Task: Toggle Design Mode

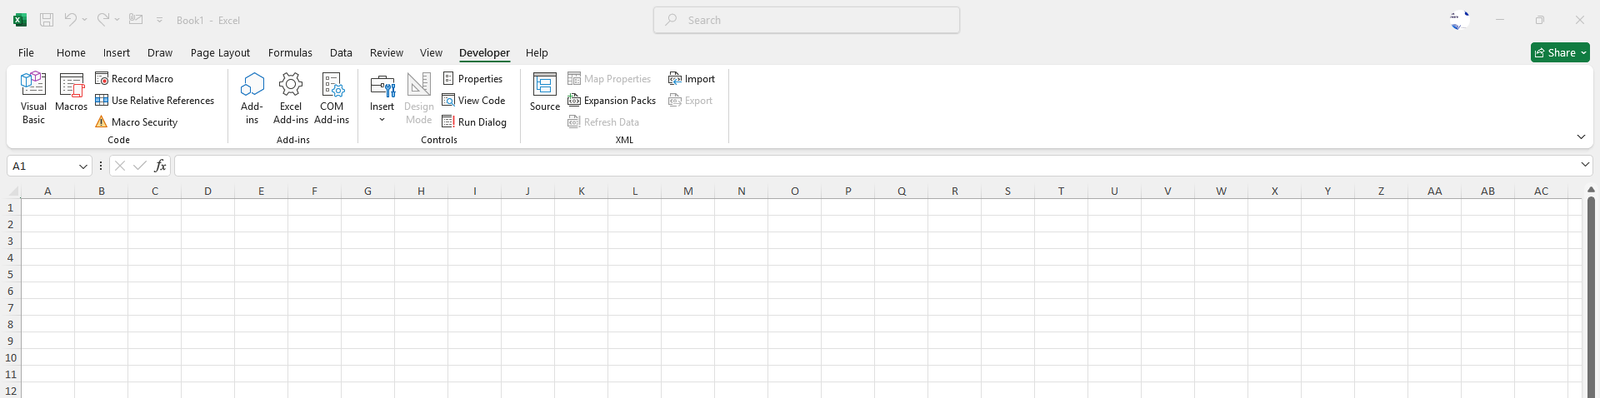Action: (x=419, y=98)
